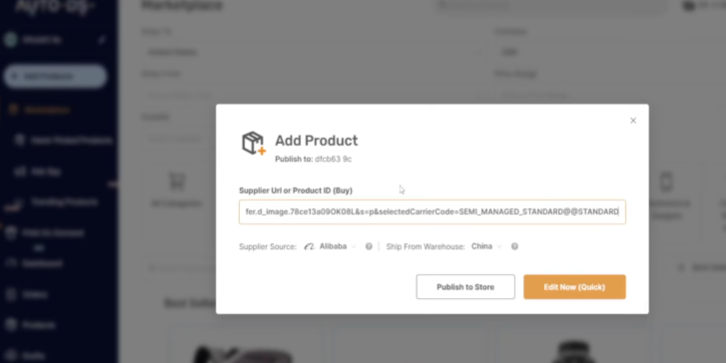Show help for Ship From Warehouse
726x363 pixels.
click(514, 247)
